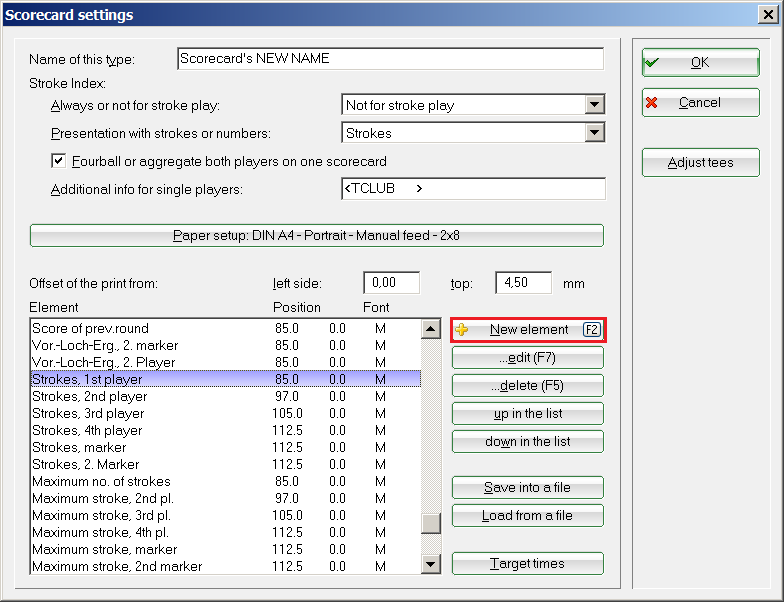Open the stroke play dropdown arrow
The height and width of the screenshot is (602, 784).
[x=595, y=105]
